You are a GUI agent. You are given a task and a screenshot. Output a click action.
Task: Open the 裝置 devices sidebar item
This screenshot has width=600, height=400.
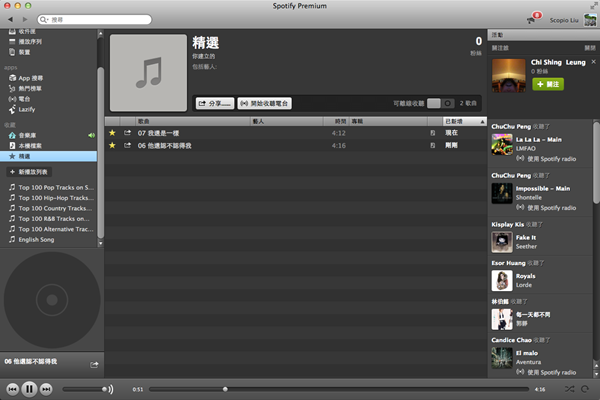coord(24,52)
